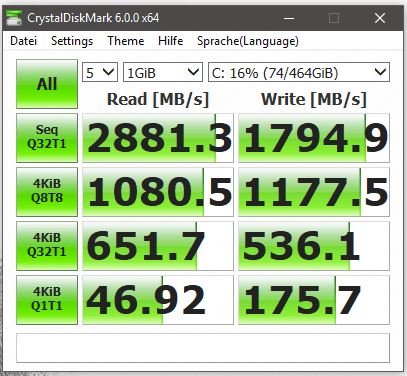Select the 4KiB Q1T1 write value 175.7
The width and height of the screenshot is (407, 376).
tap(314, 300)
